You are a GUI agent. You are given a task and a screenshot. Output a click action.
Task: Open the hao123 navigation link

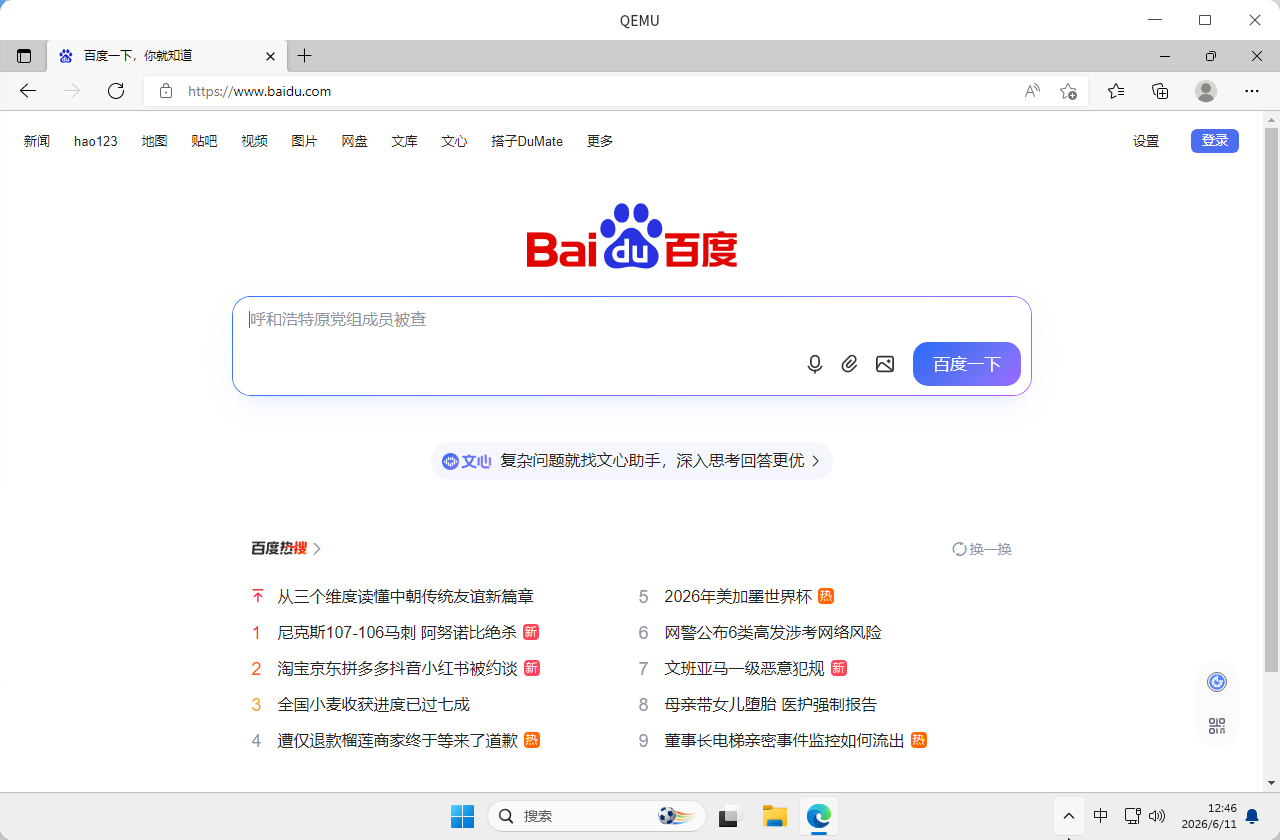point(96,141)
